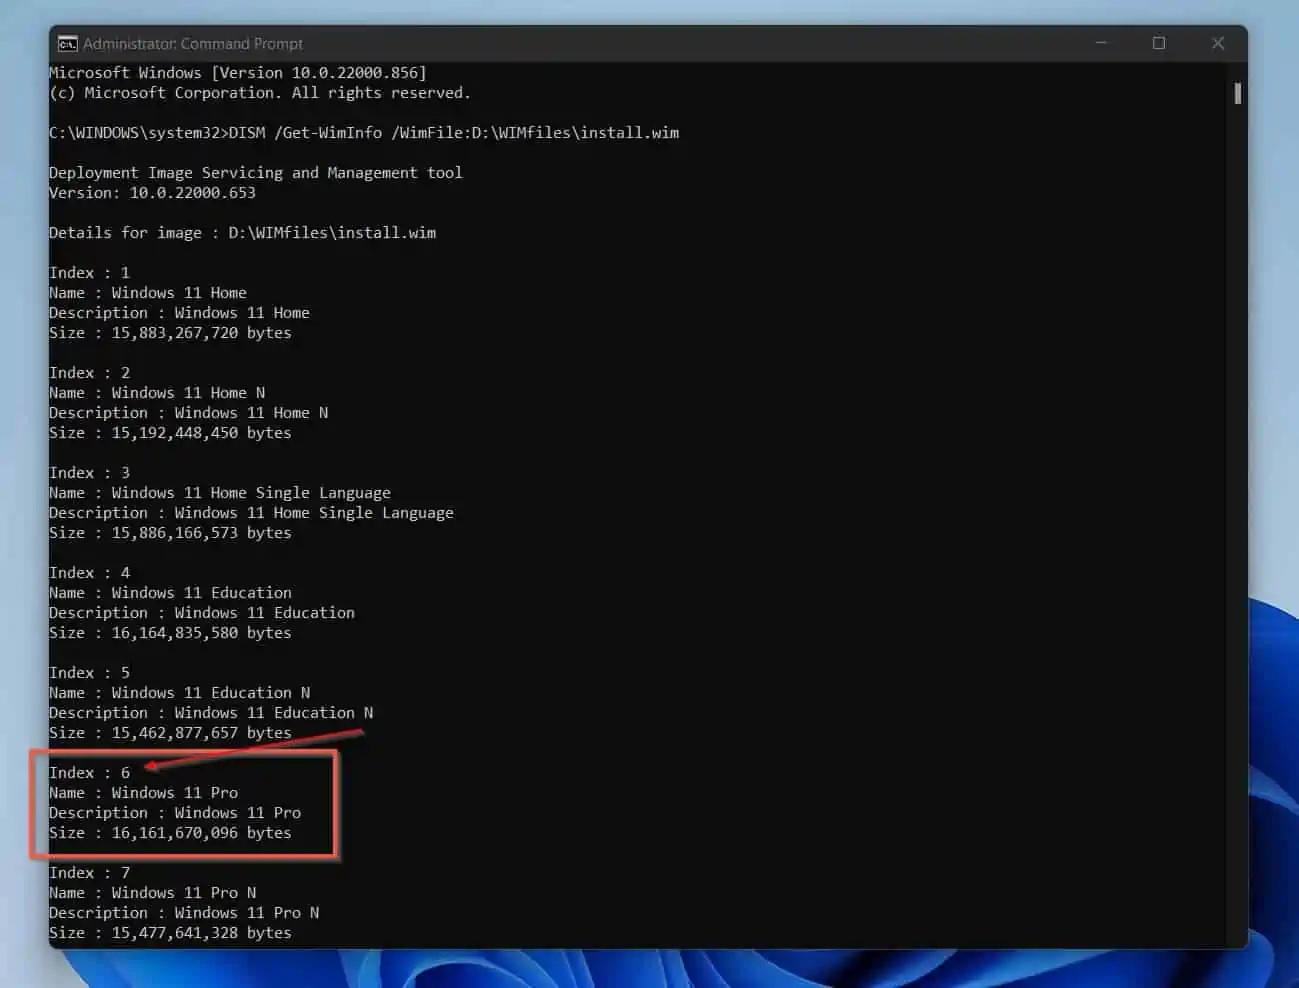Click 'Name : Windows 11 Education N' line

(180, 693)
